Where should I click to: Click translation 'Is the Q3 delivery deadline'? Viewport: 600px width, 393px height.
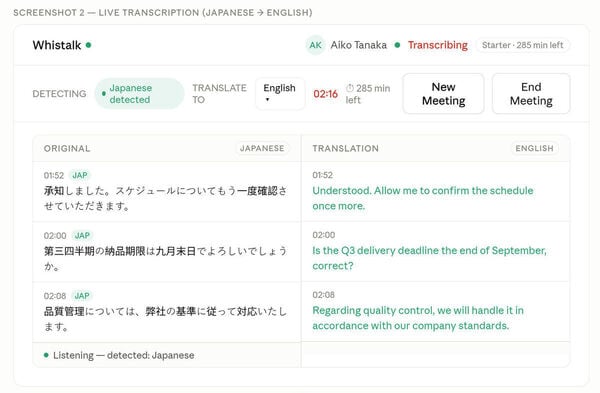click(429, 258)
